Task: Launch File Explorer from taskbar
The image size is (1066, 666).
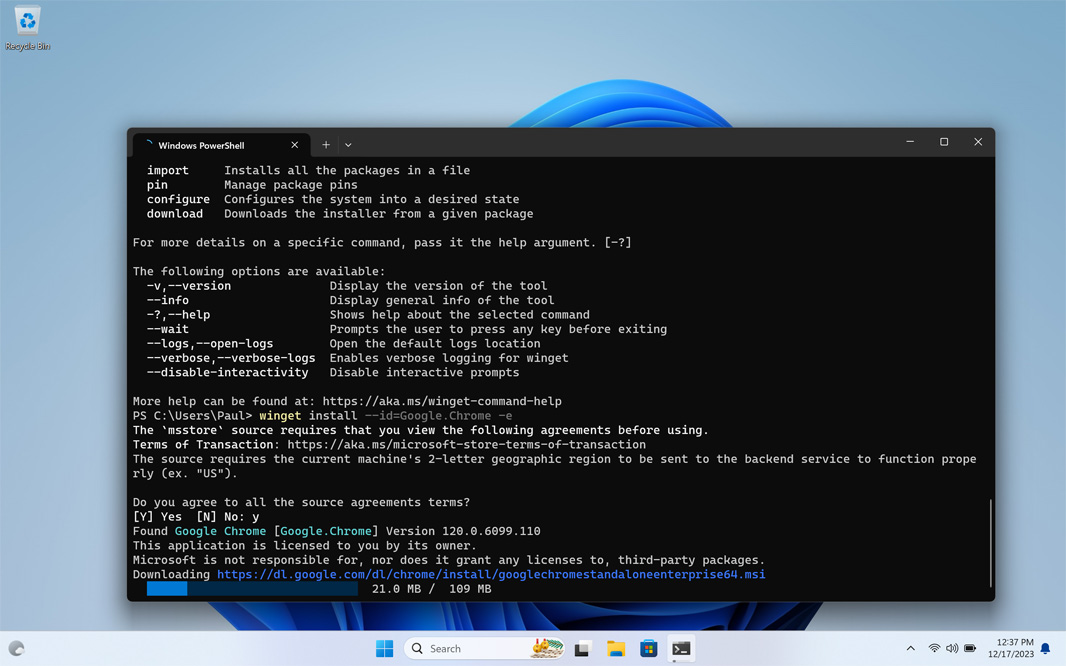Action: tap(616, 649)
